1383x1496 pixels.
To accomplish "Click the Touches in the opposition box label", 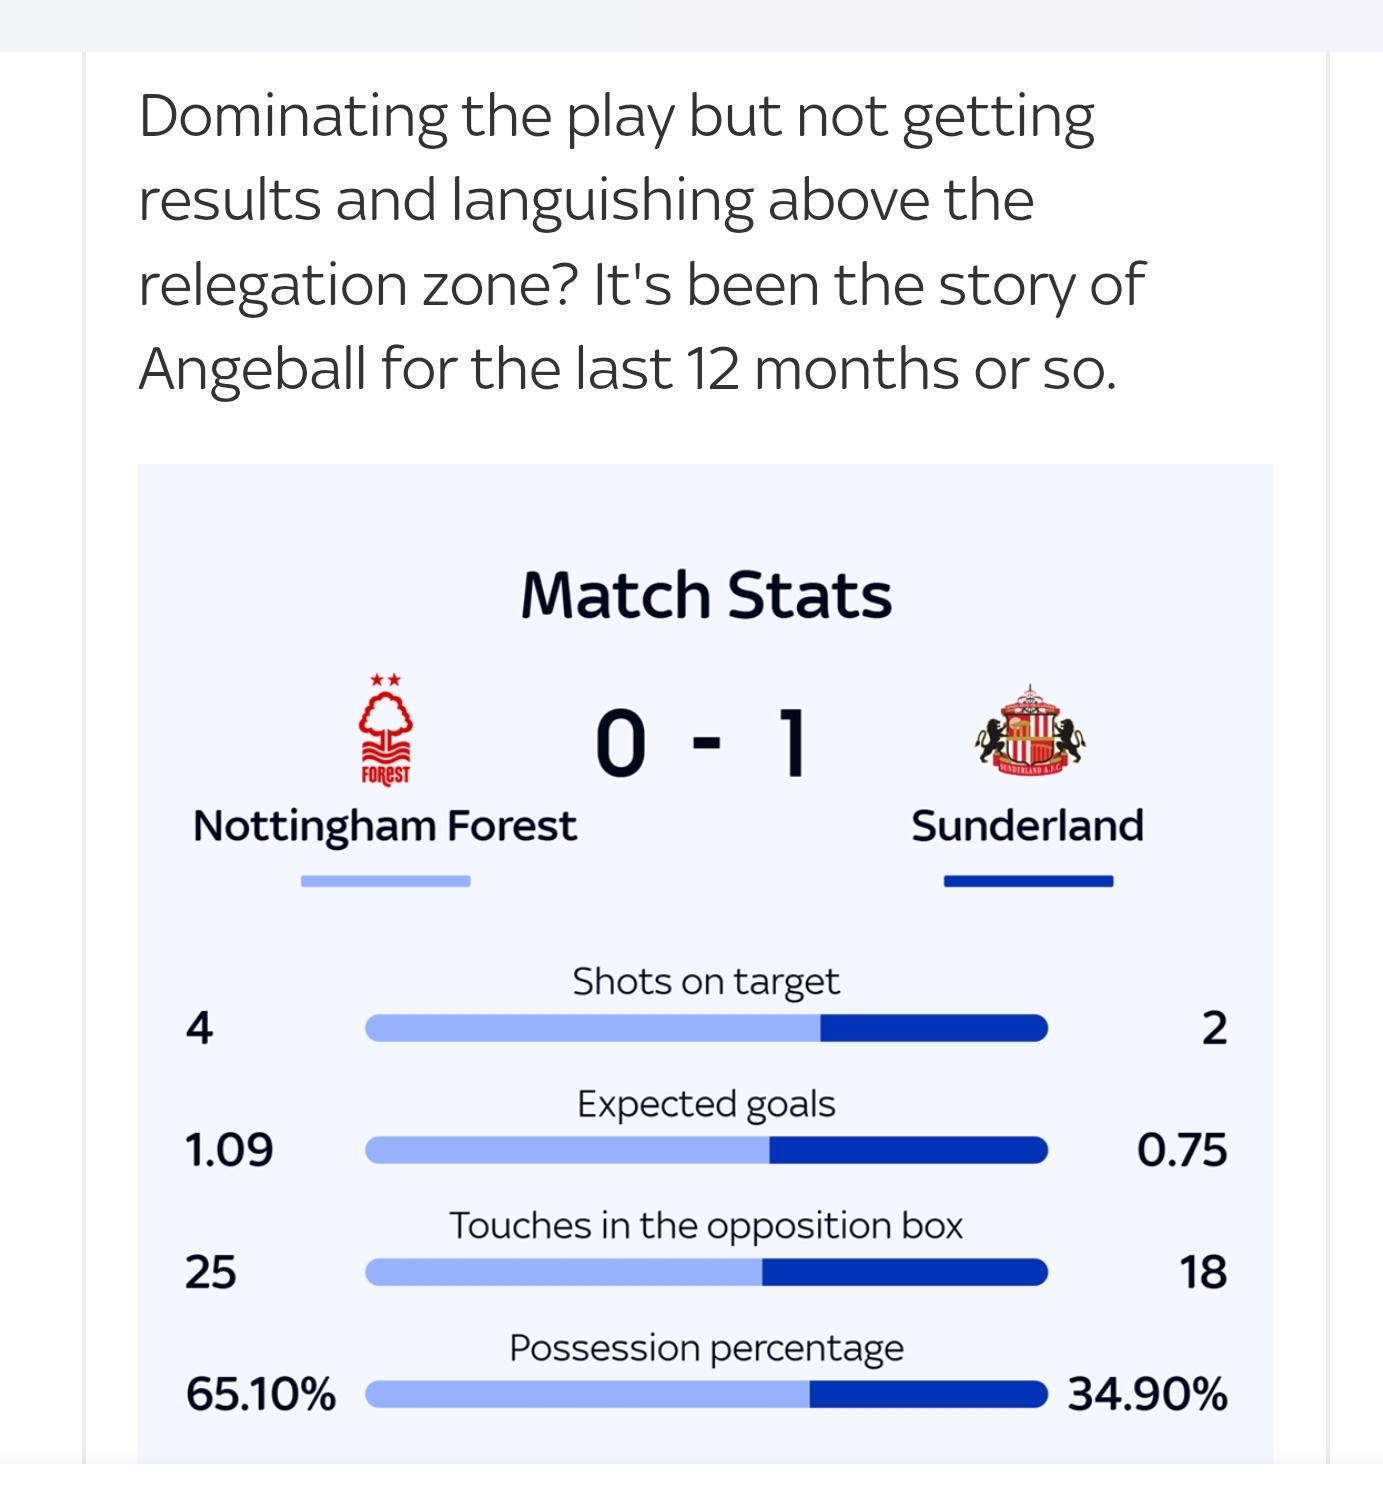I will 706,1226.
